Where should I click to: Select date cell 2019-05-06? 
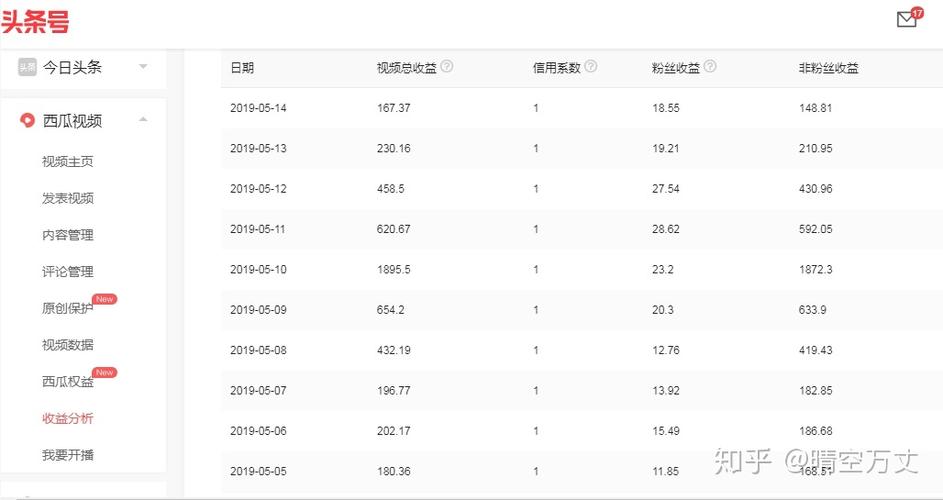[x=259, y=431]
